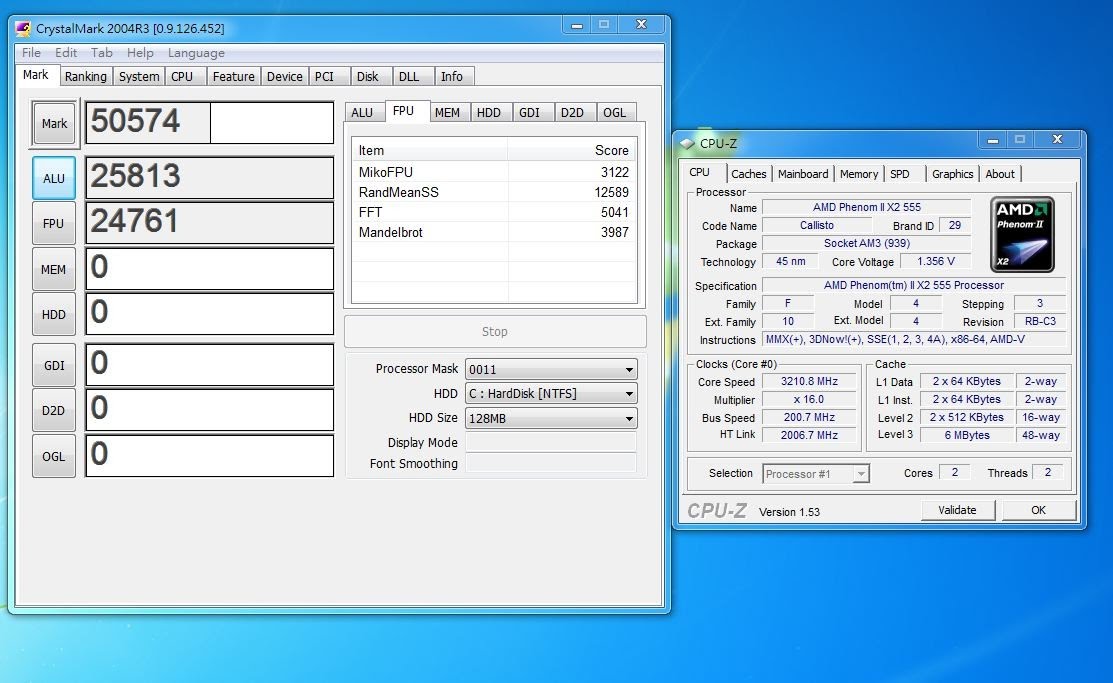Expand the Processor Mask dropdown

click(x=551, y=369)
